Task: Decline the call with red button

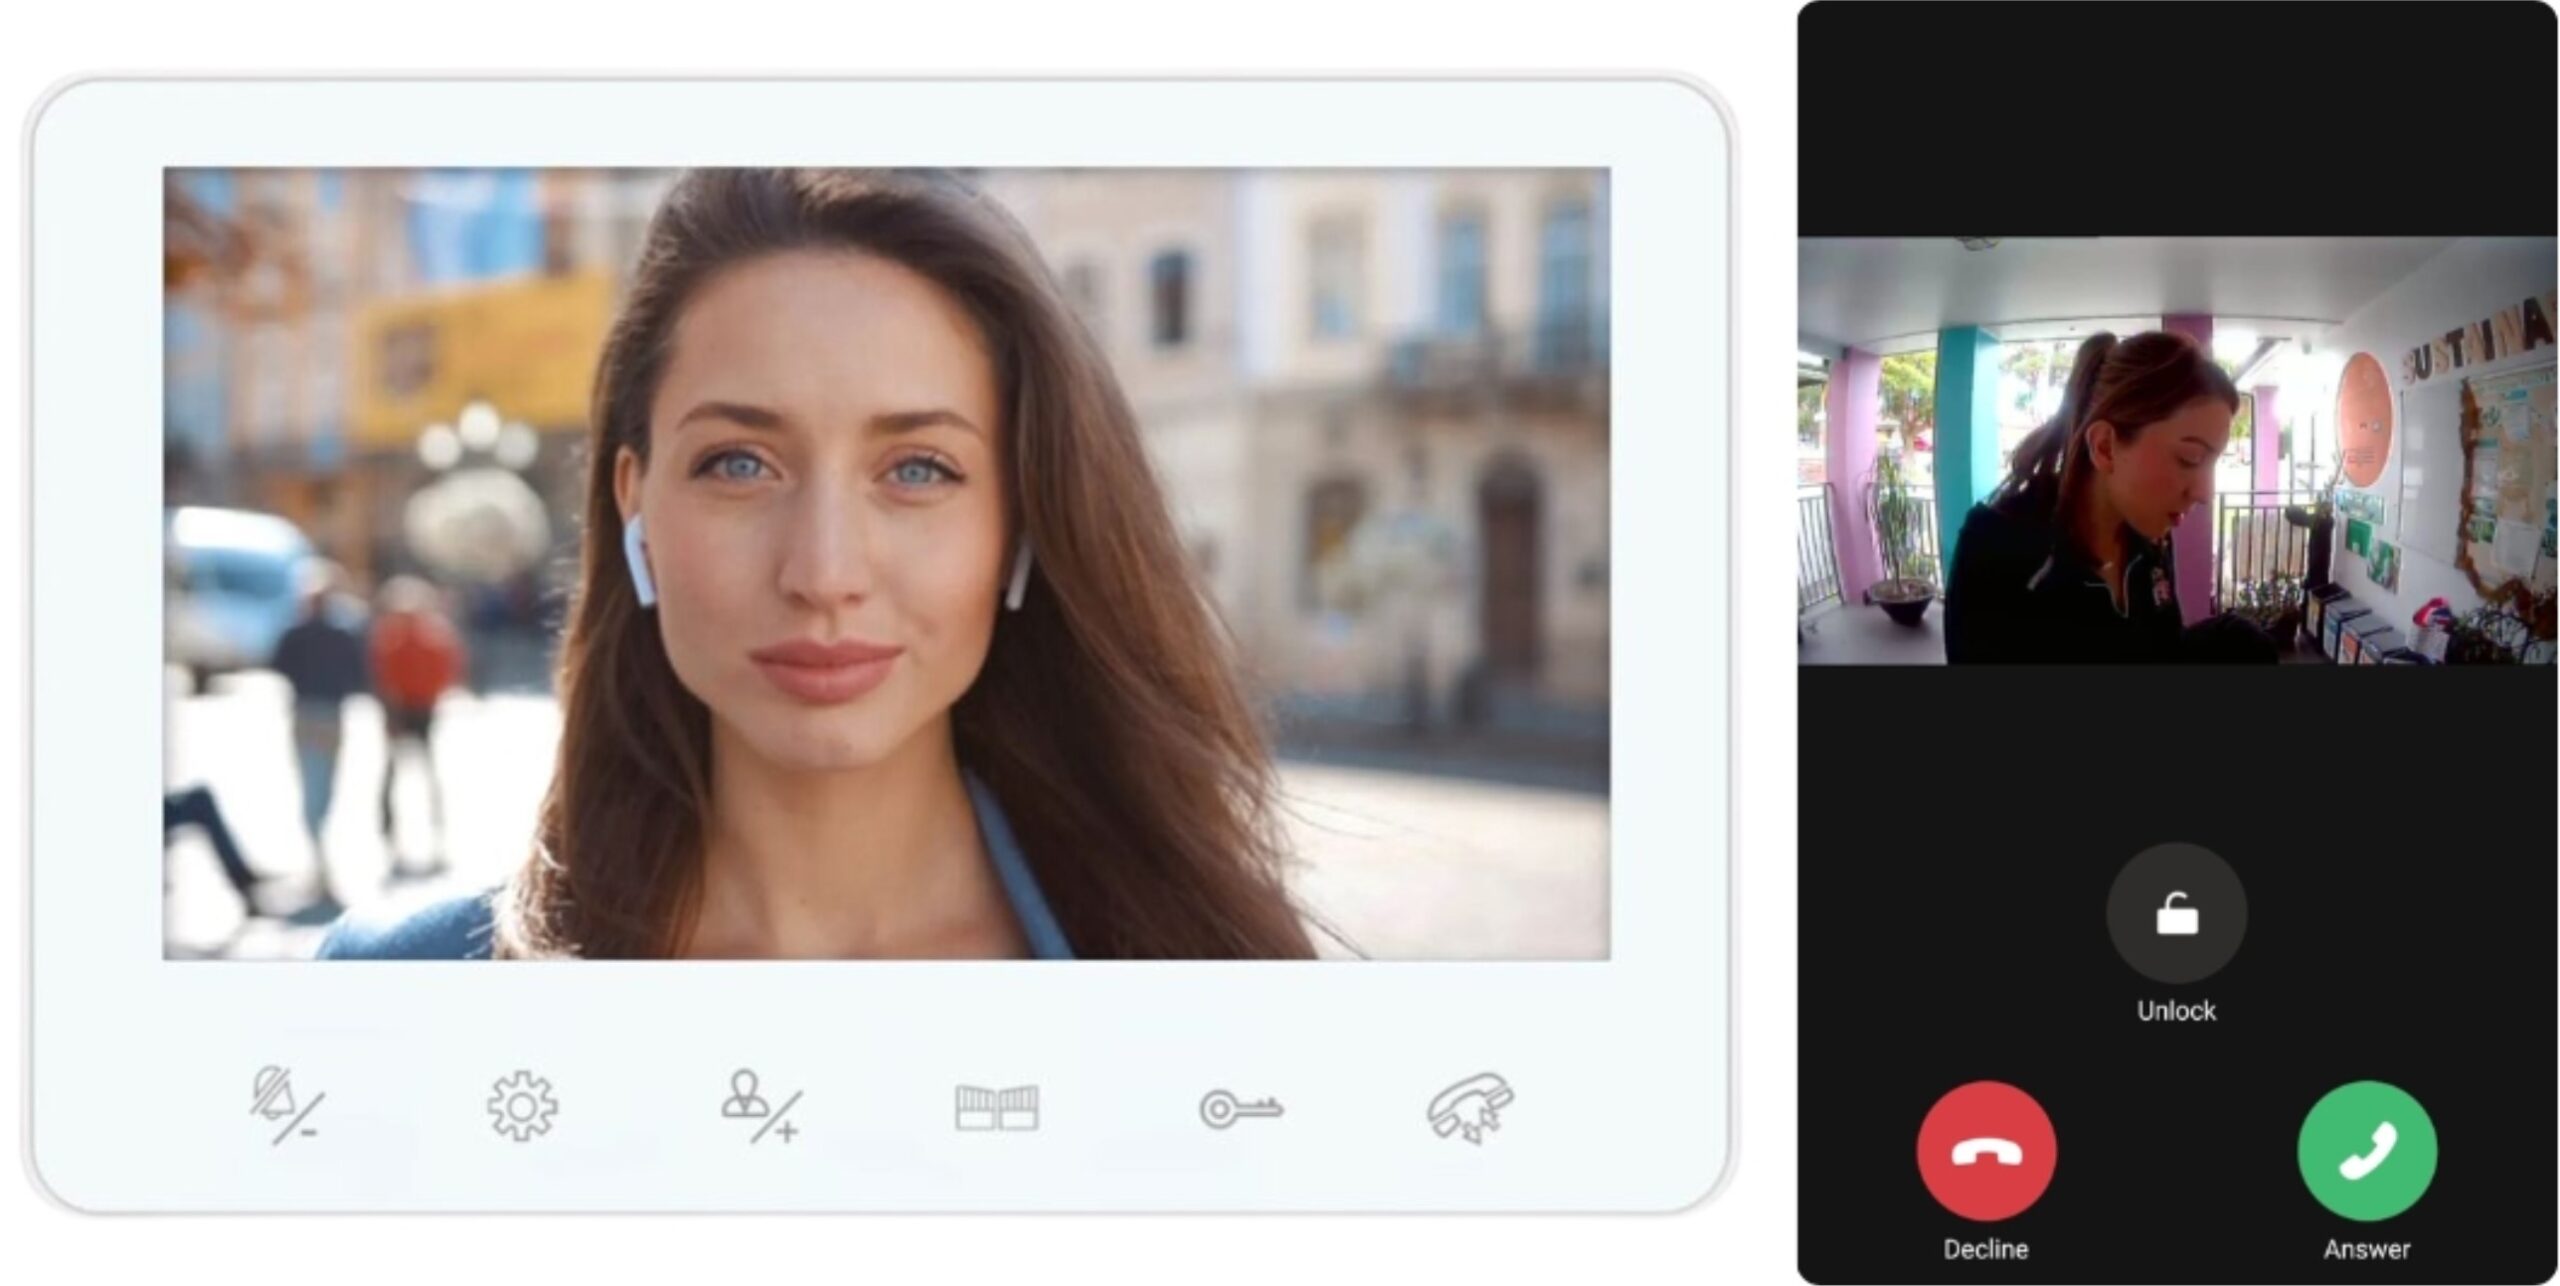Action: coord(1986,1151)
